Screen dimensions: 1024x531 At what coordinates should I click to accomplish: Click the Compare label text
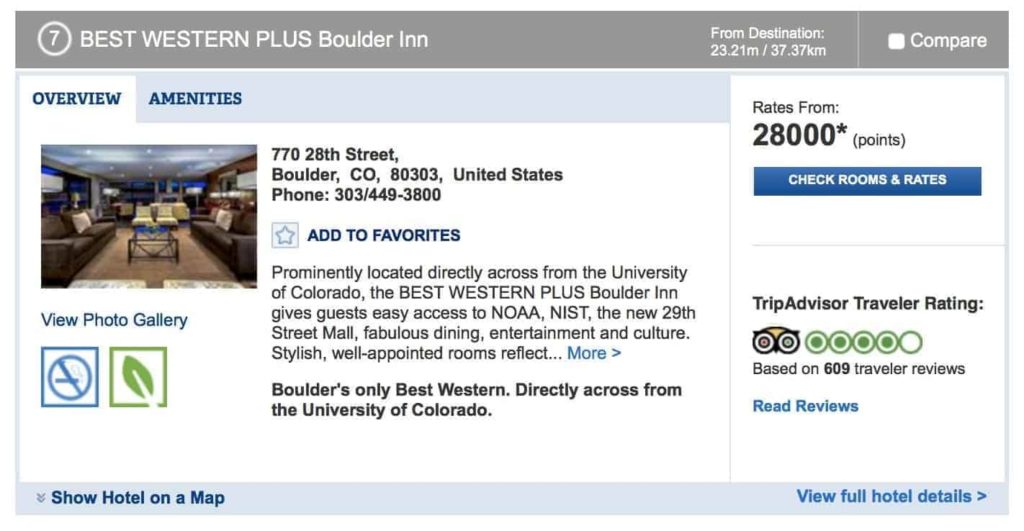pos(948,41)
